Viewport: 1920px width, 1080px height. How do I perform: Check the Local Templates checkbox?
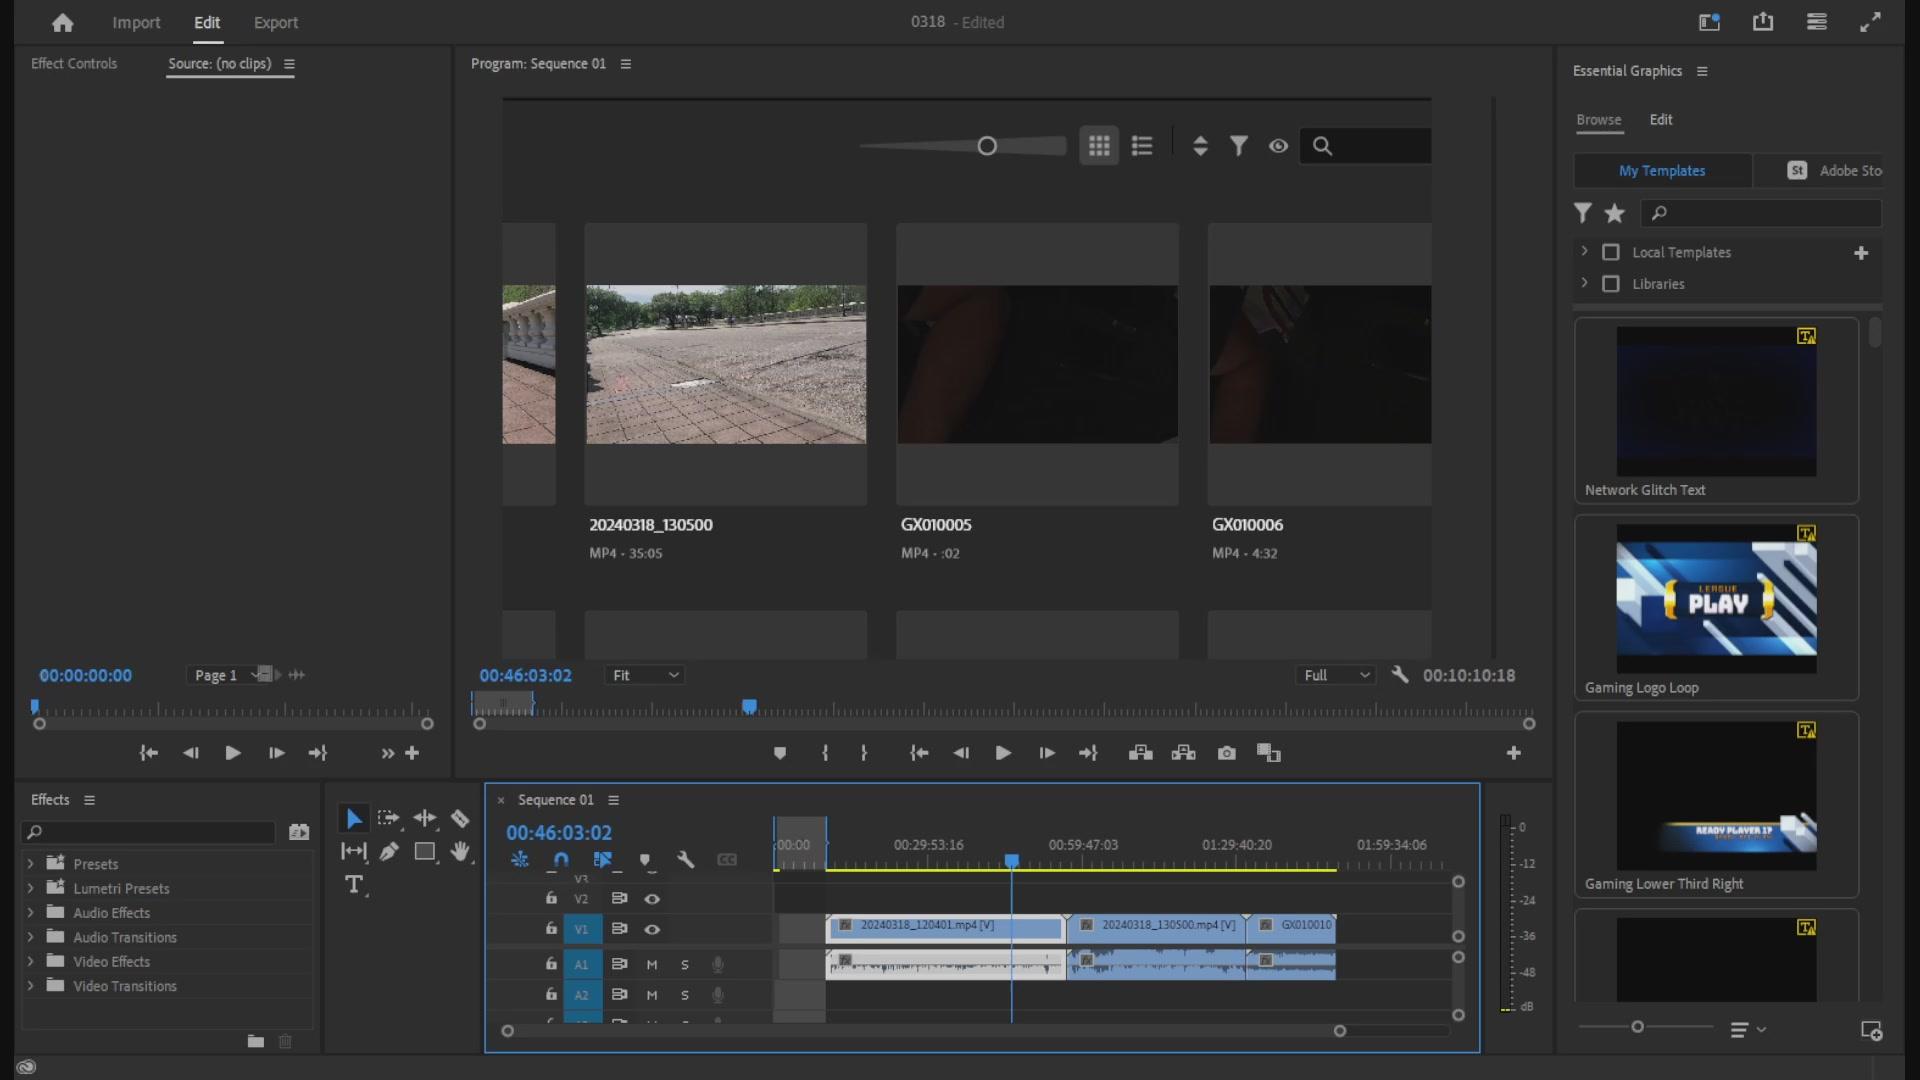pyautogui.click(x=1611, y=253)
